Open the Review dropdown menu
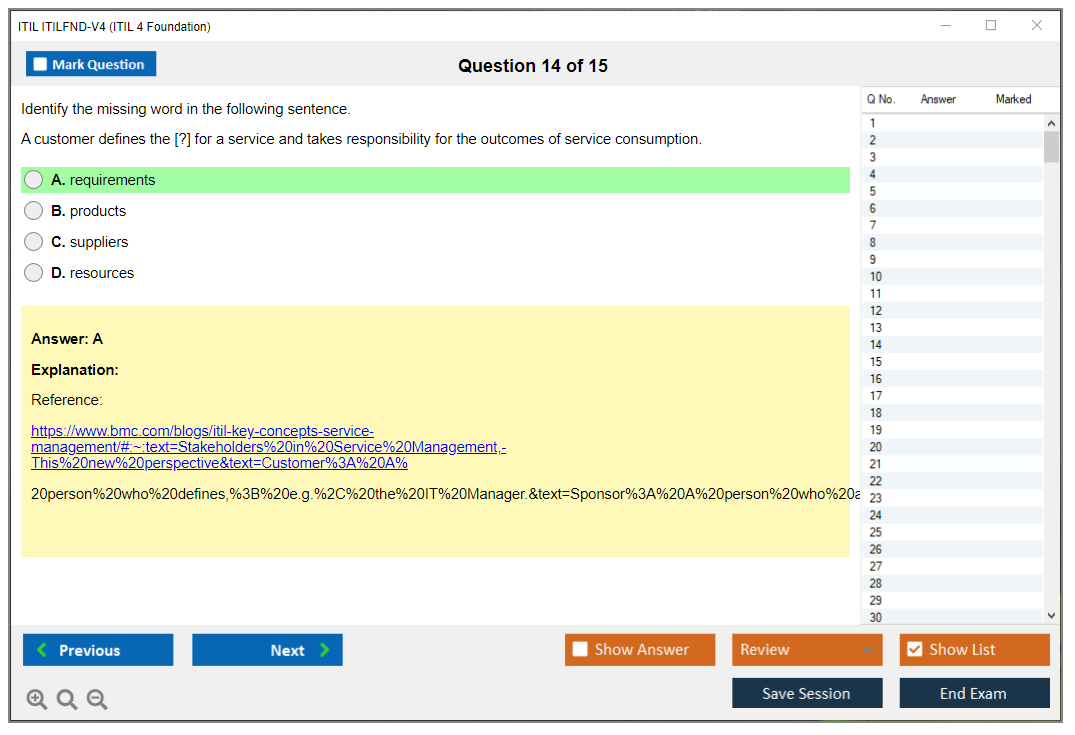Viewport: 1075px width, 735px height. 807,650
